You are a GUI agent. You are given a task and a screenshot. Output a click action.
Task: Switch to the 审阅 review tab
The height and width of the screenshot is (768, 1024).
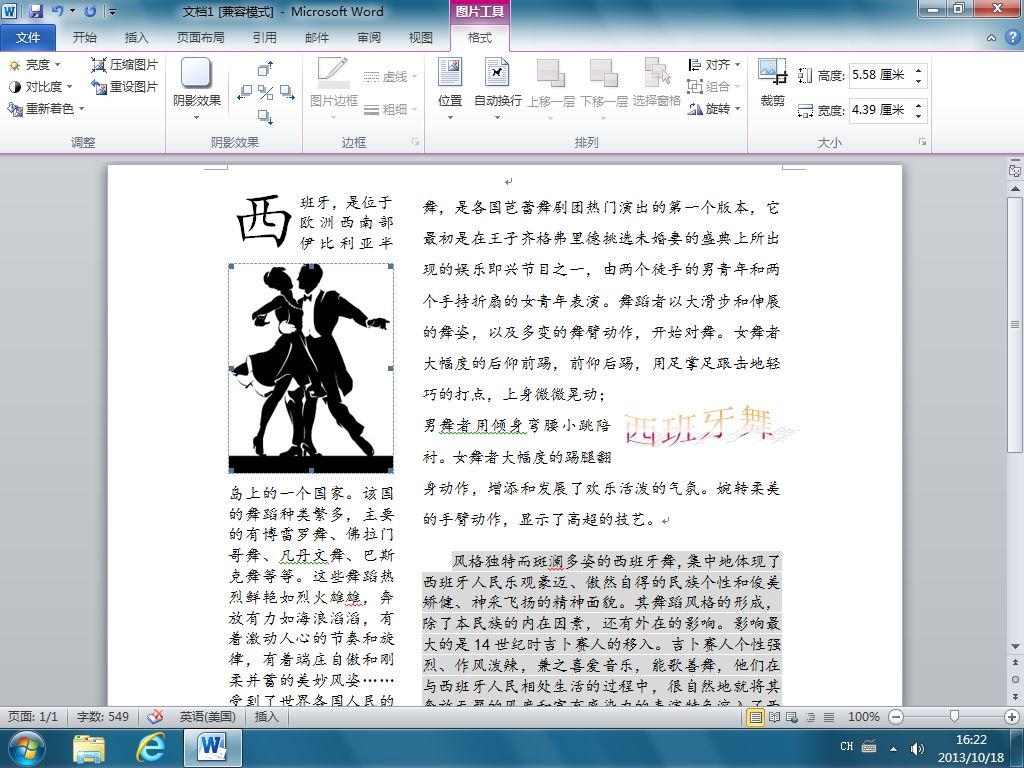(x=368, y=38)
